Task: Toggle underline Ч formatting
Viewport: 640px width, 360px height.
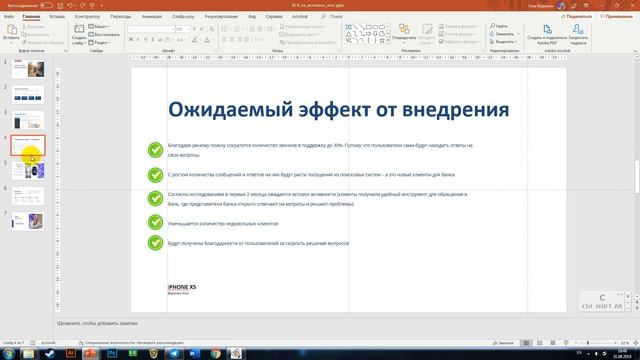Action: coord(146,40)
